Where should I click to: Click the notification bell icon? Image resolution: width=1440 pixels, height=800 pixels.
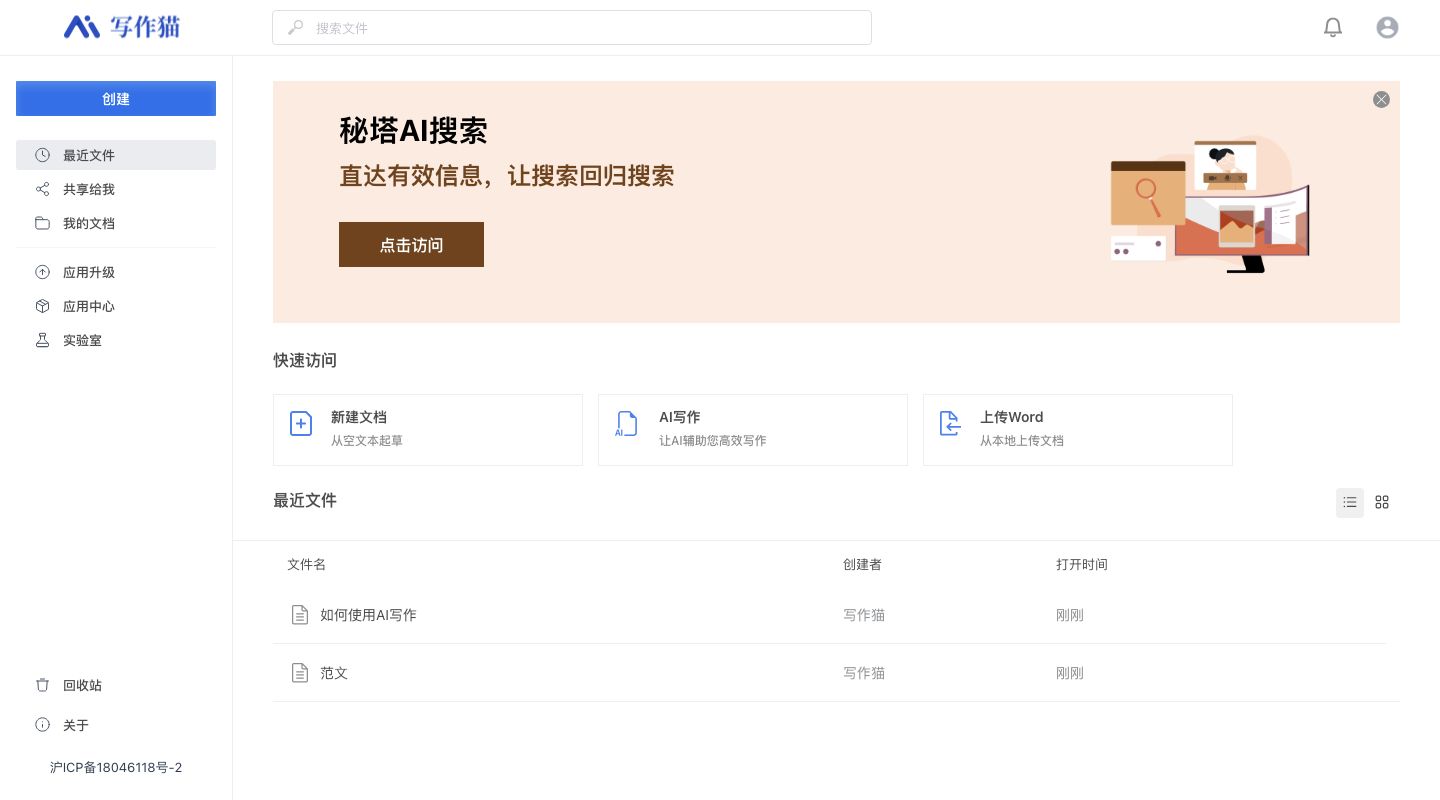click(x=1332, y=28)
